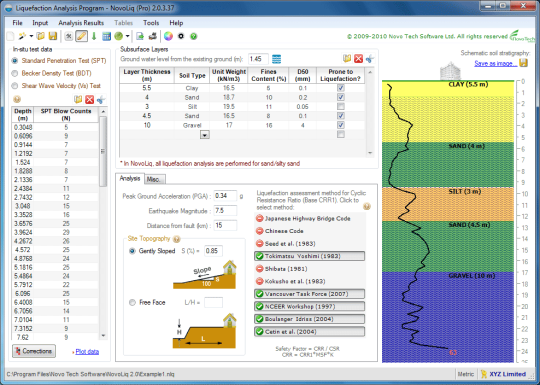Switch to the Misc. tab
Viewport: 540px width, 385px height.
(x=154, y=179)
